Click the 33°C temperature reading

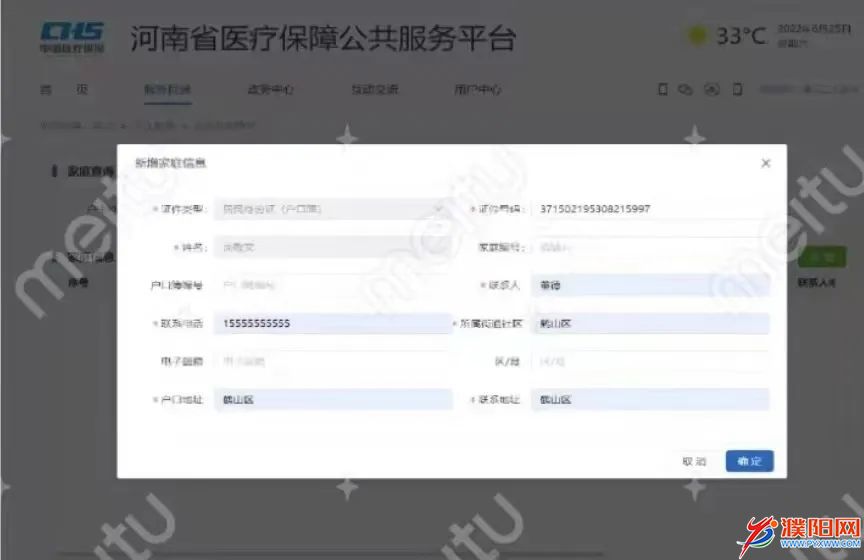tap(741, 36)
